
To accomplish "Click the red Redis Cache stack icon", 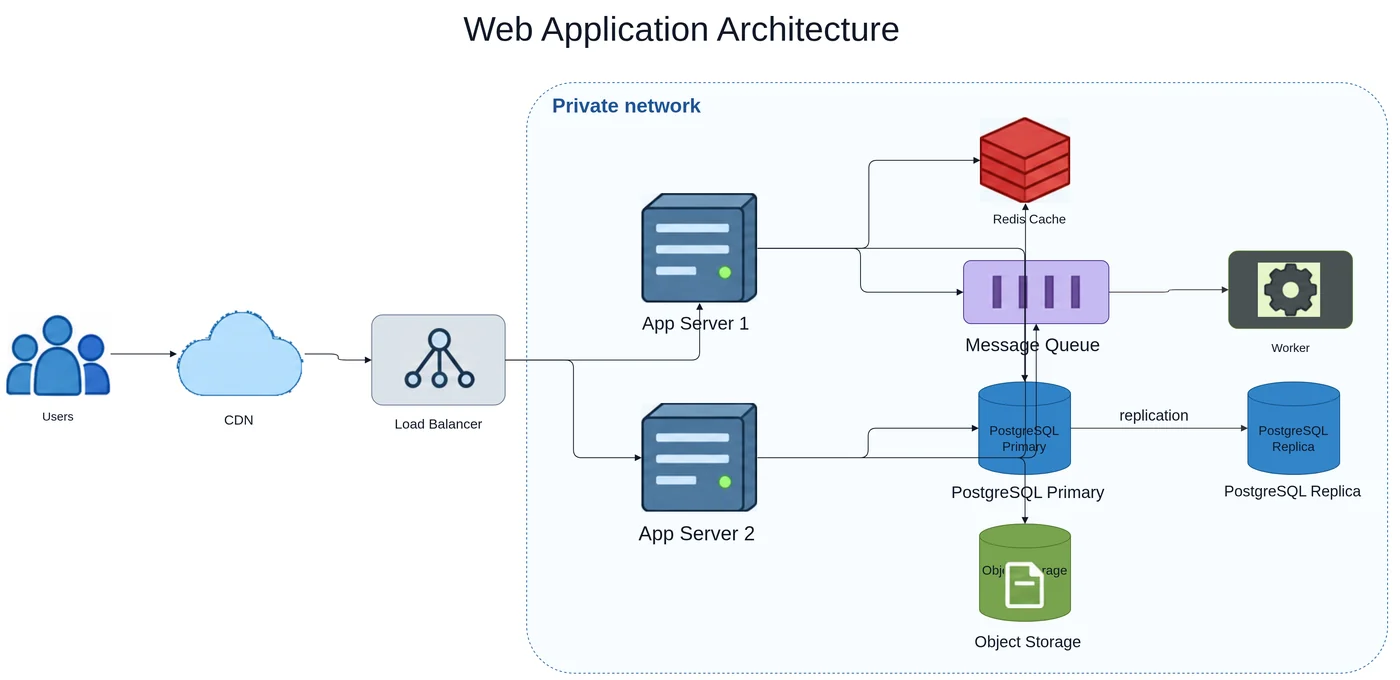I will pos(1025,160).
